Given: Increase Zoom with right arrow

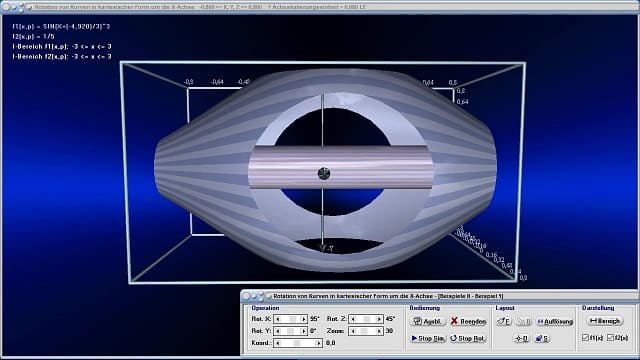Looking at the screenshot, I should 379,331.
